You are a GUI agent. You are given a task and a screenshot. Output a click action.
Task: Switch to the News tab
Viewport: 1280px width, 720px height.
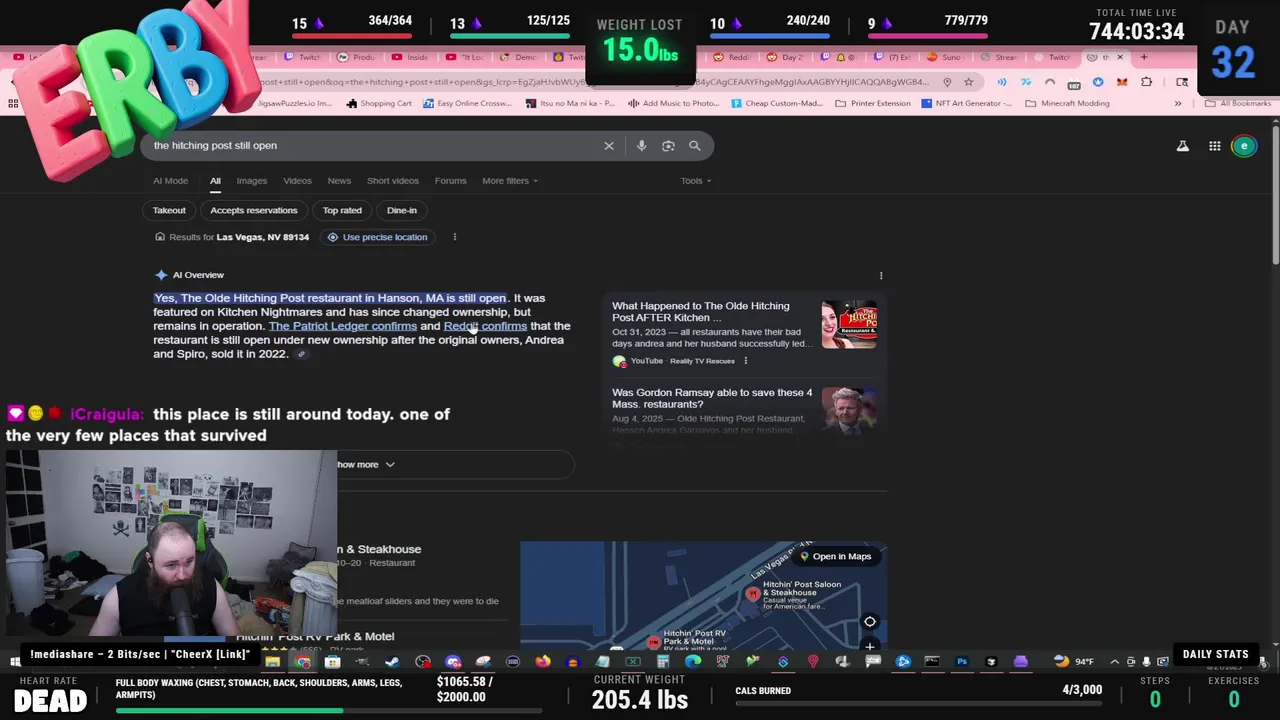pyautogui.click(x=339, y=181)
